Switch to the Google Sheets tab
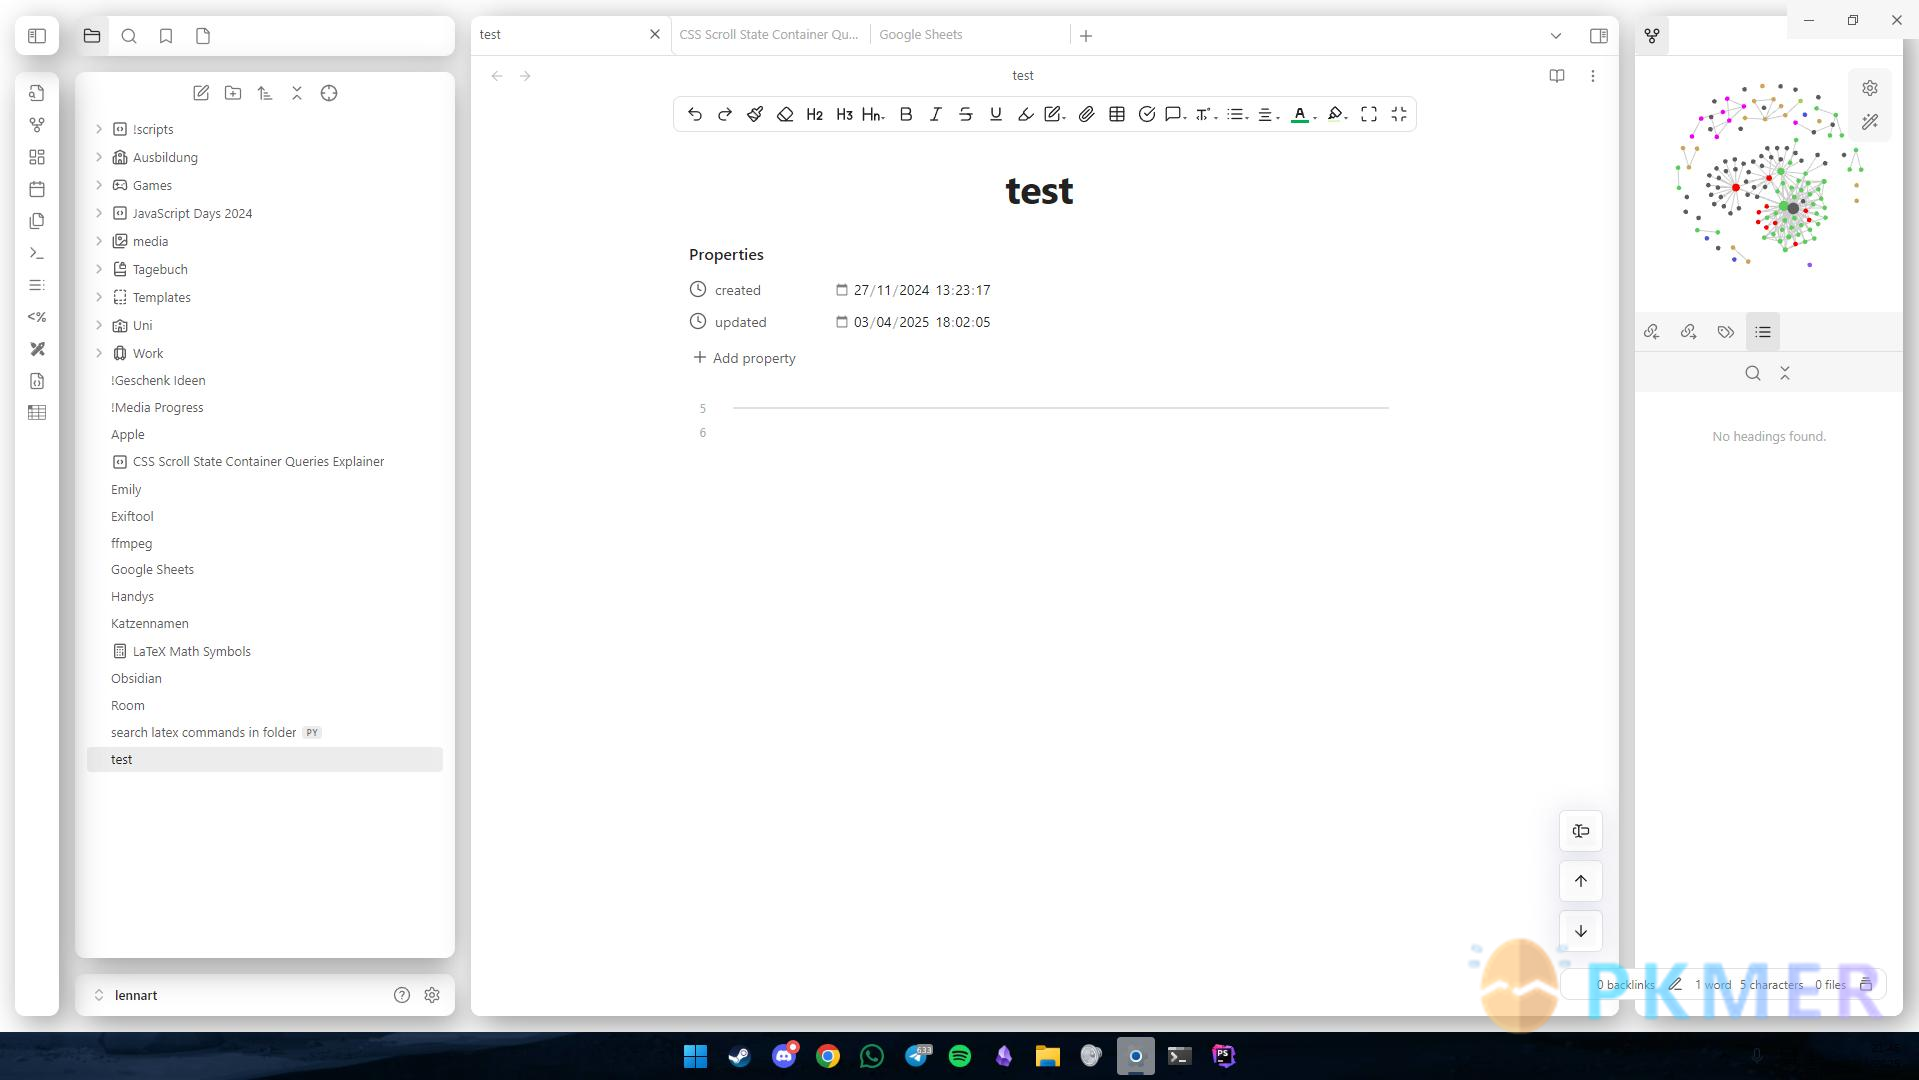 (x=921, y=35)
